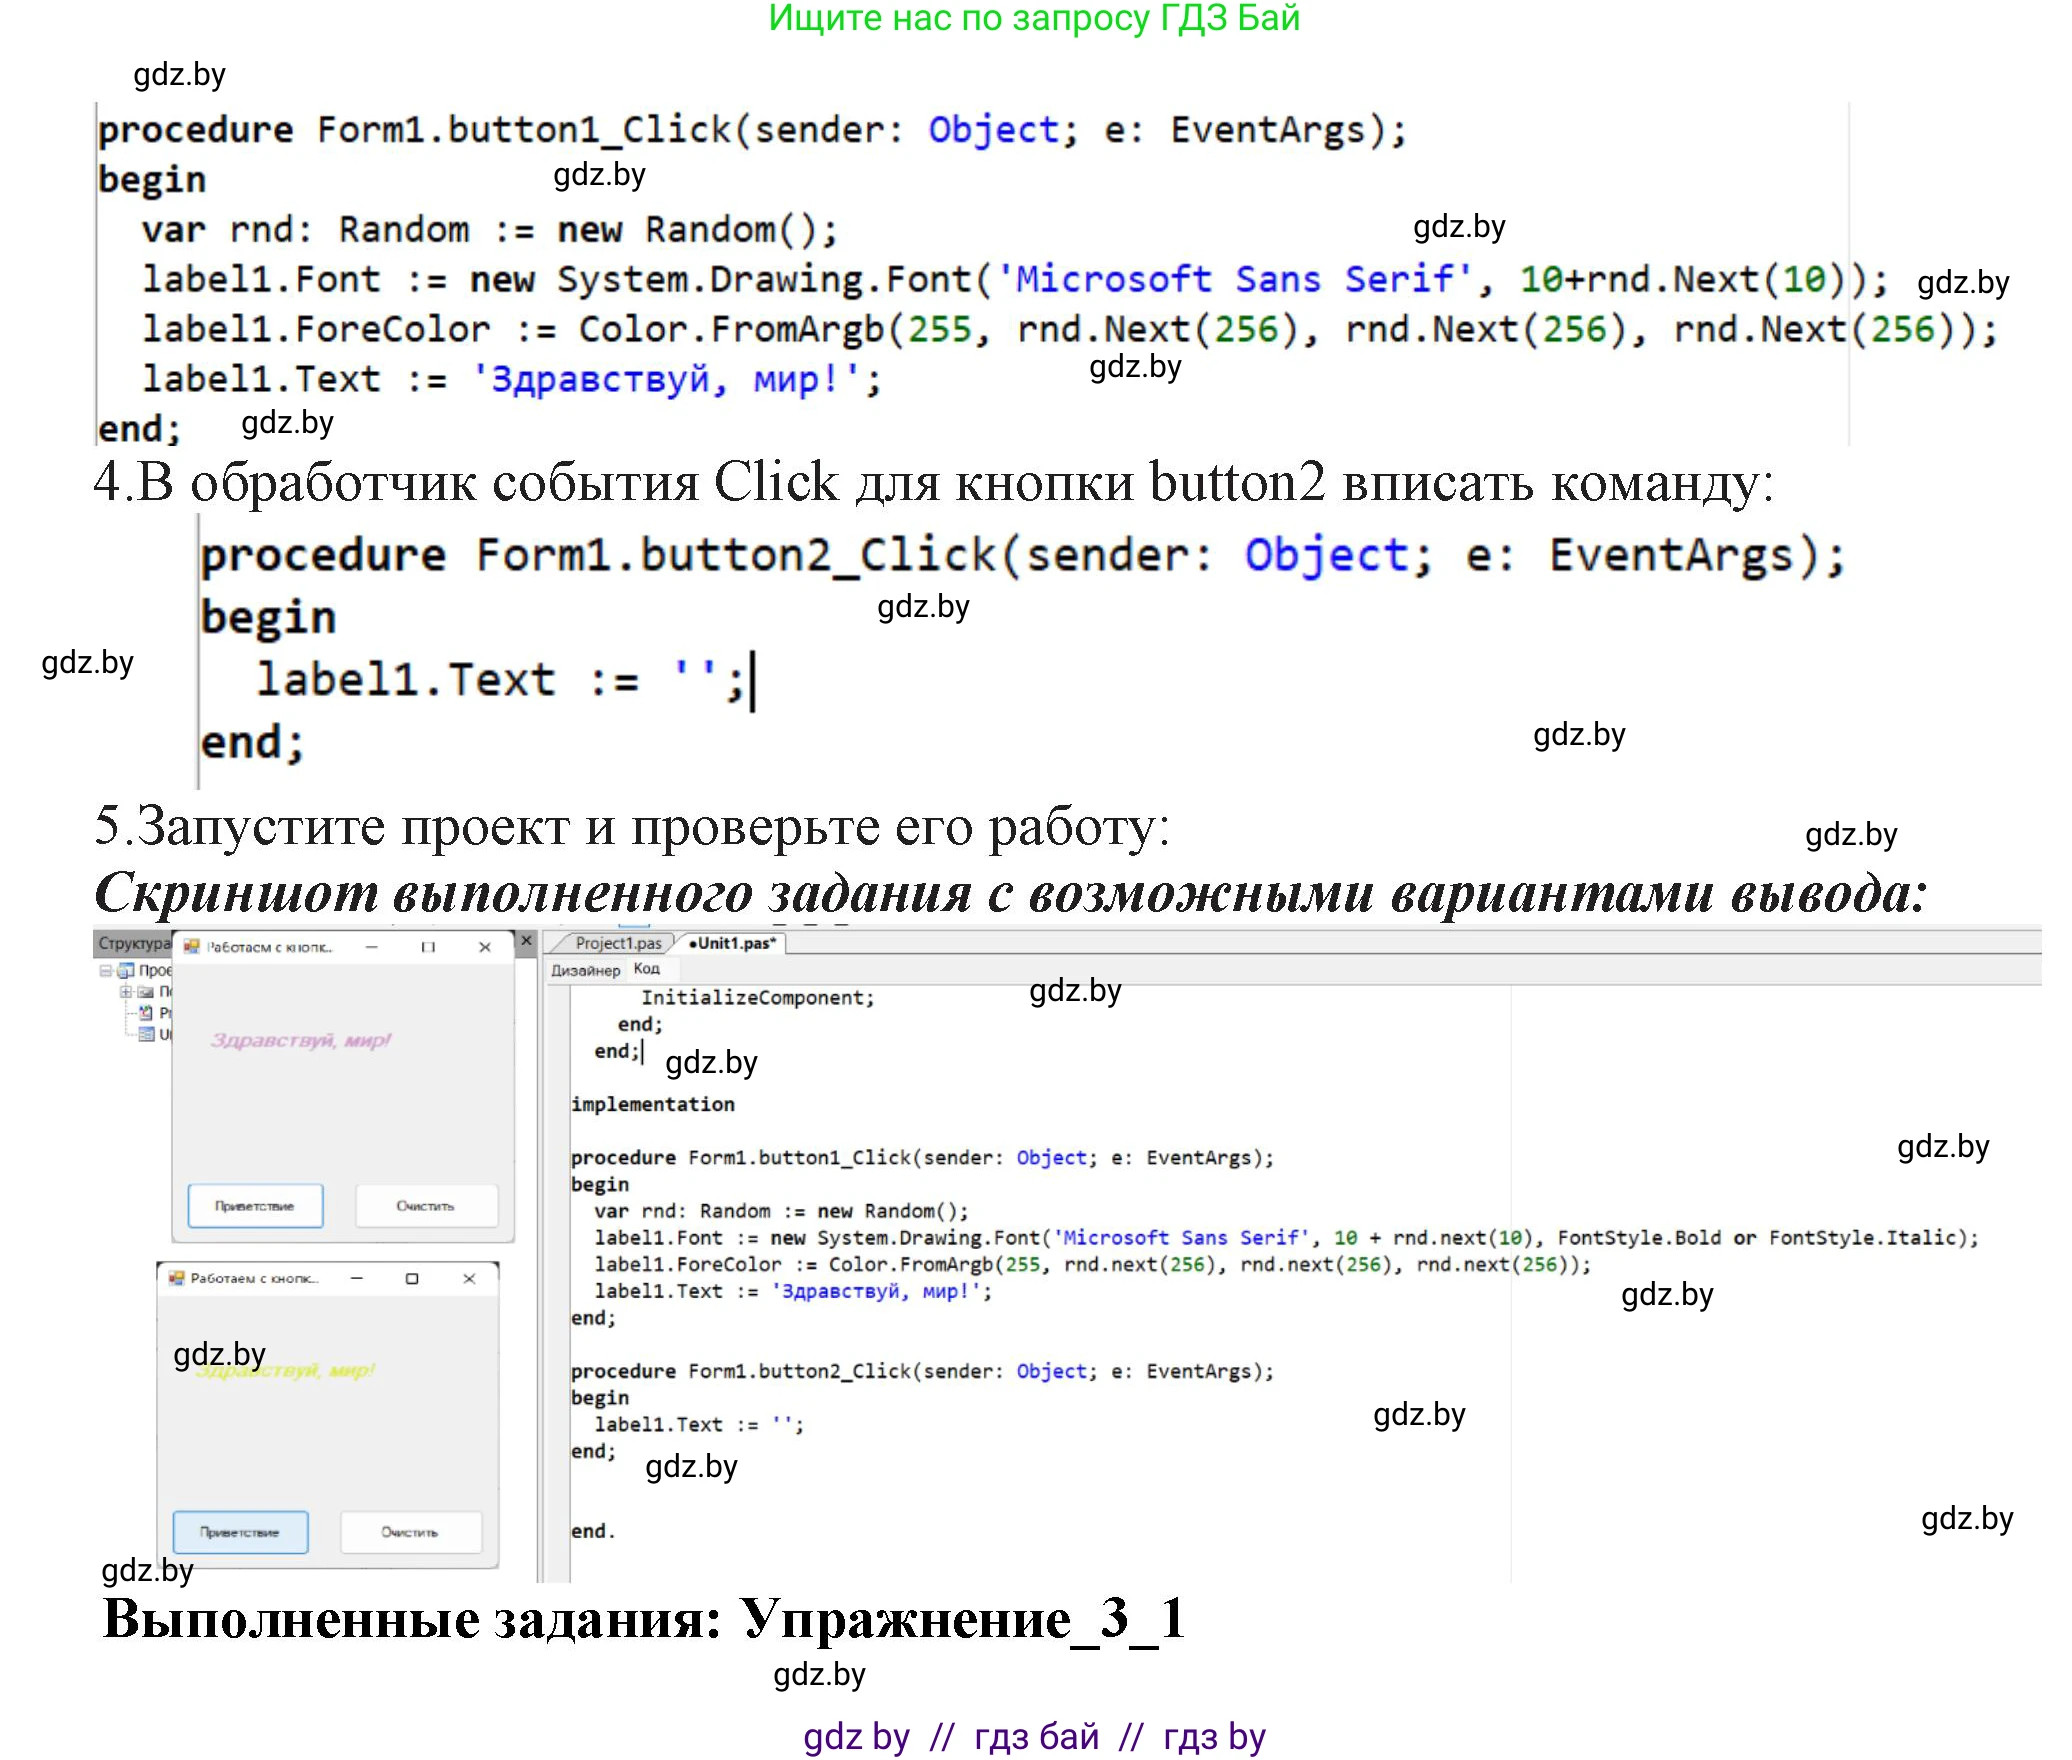Click the folder icon under the project root
2072x1760 pixels.
point(144,992)
